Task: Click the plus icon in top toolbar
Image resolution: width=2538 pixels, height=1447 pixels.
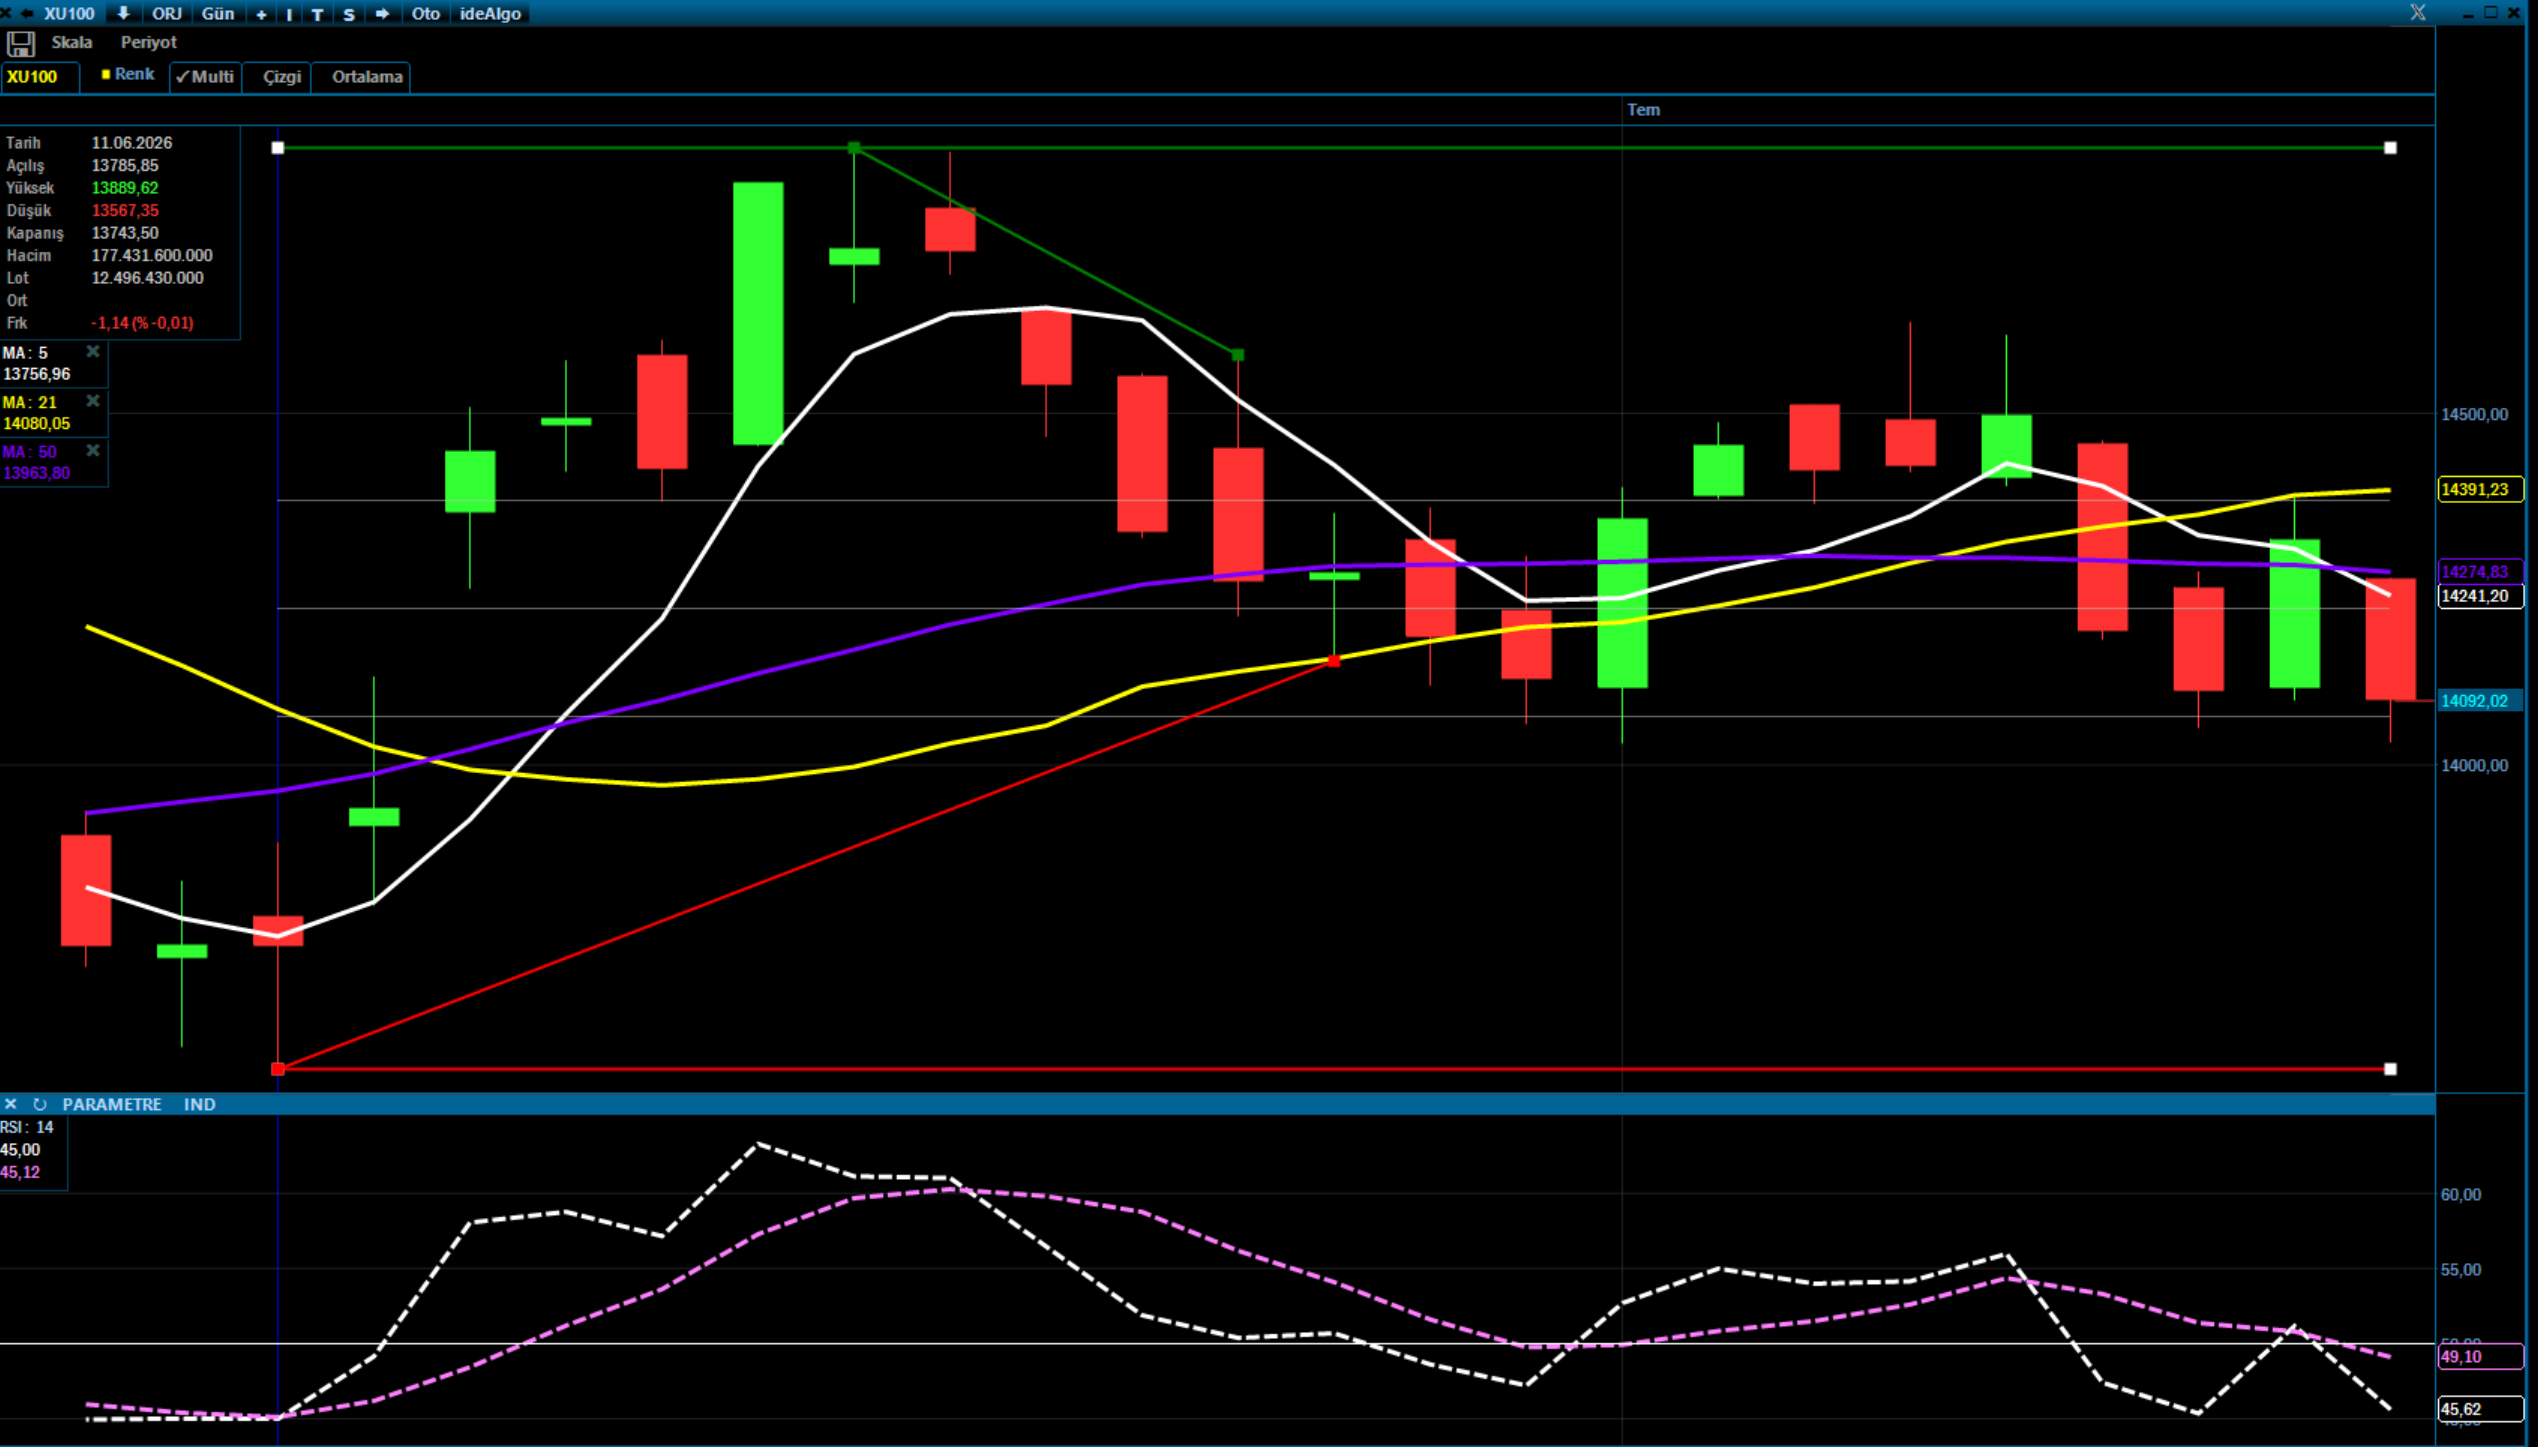Action: (x=262, y=14)
